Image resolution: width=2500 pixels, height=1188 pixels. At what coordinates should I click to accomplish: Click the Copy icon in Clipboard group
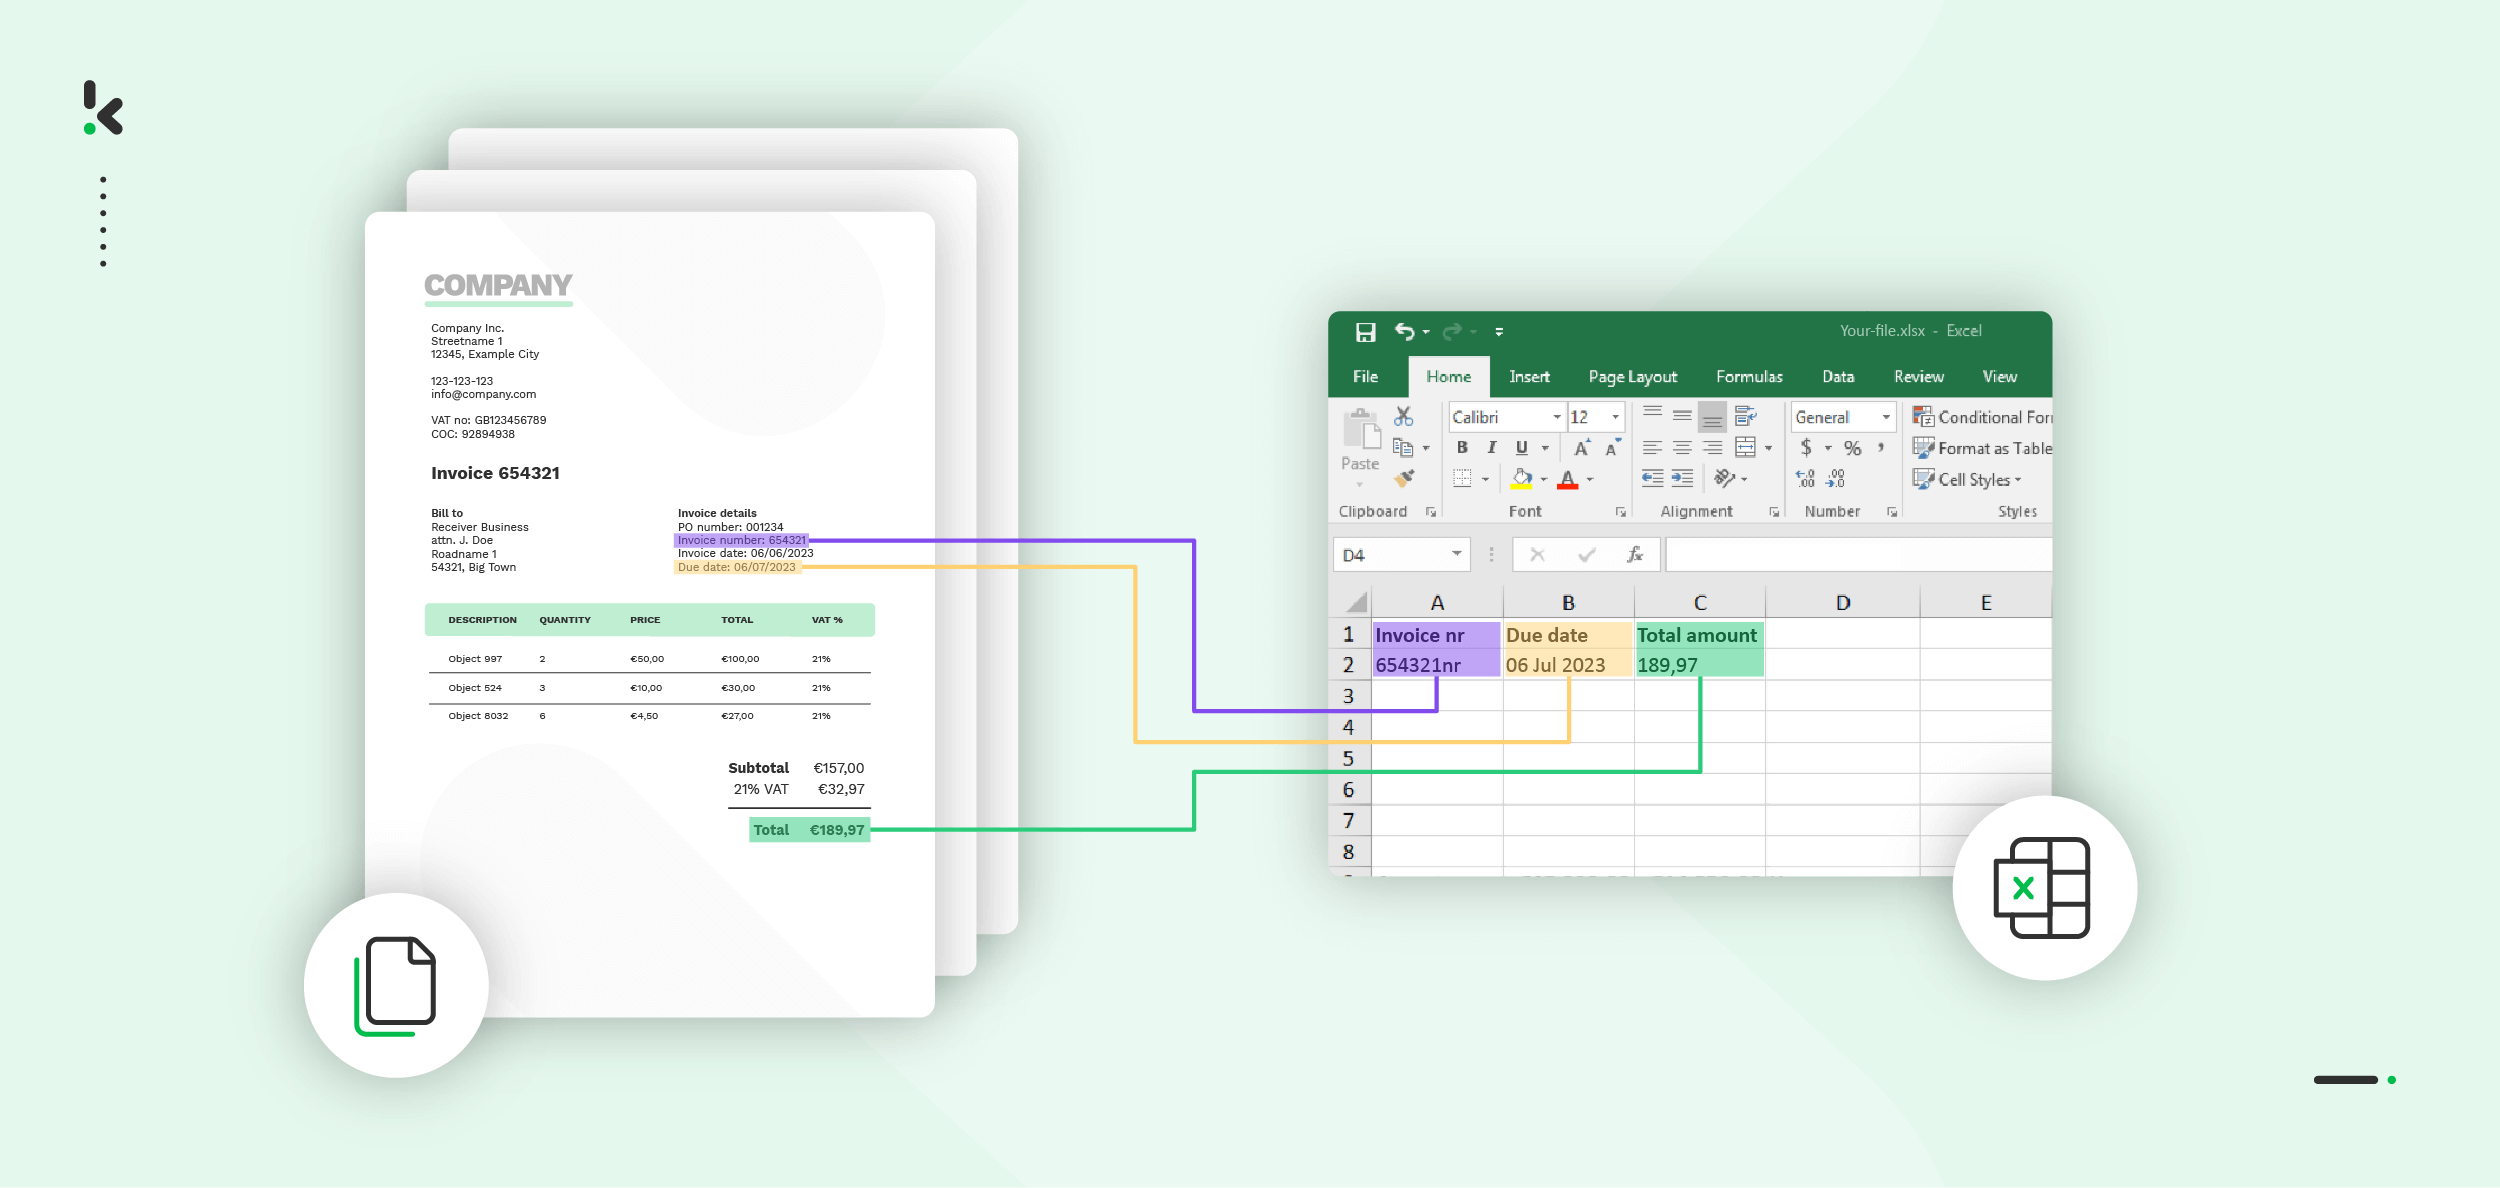coord(1403,447)
